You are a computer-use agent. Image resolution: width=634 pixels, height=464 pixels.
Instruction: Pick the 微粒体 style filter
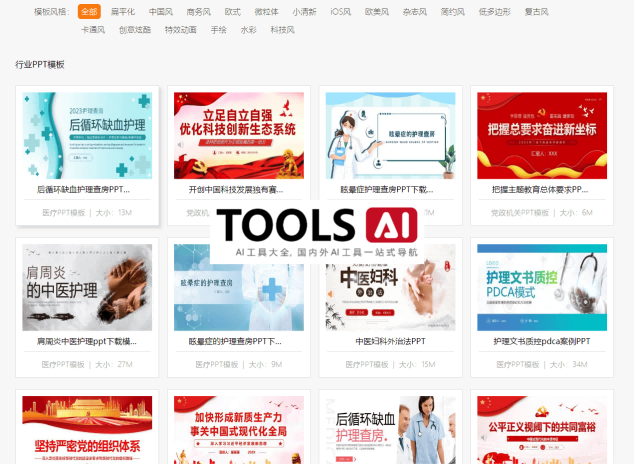[266, 12]
